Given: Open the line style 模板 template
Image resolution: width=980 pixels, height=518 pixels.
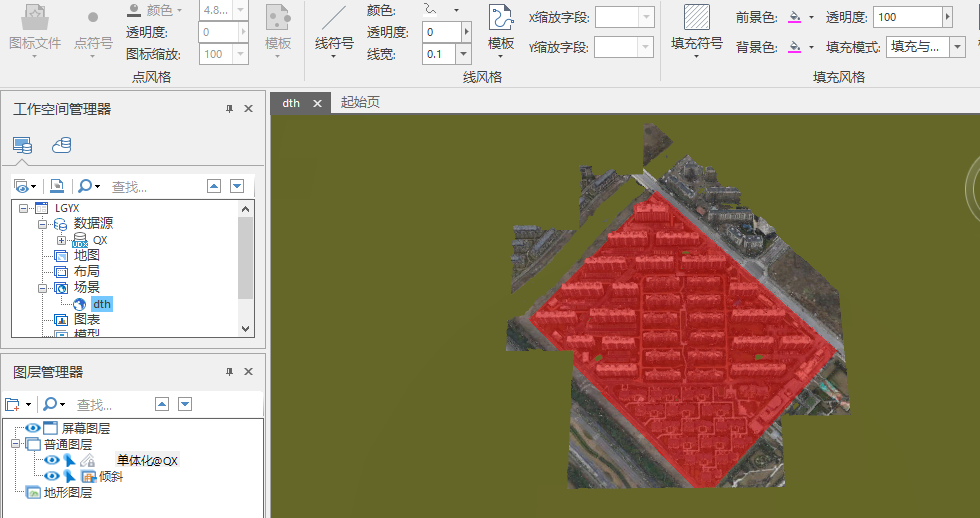Looking at the screenshot, I should (501, 31).
